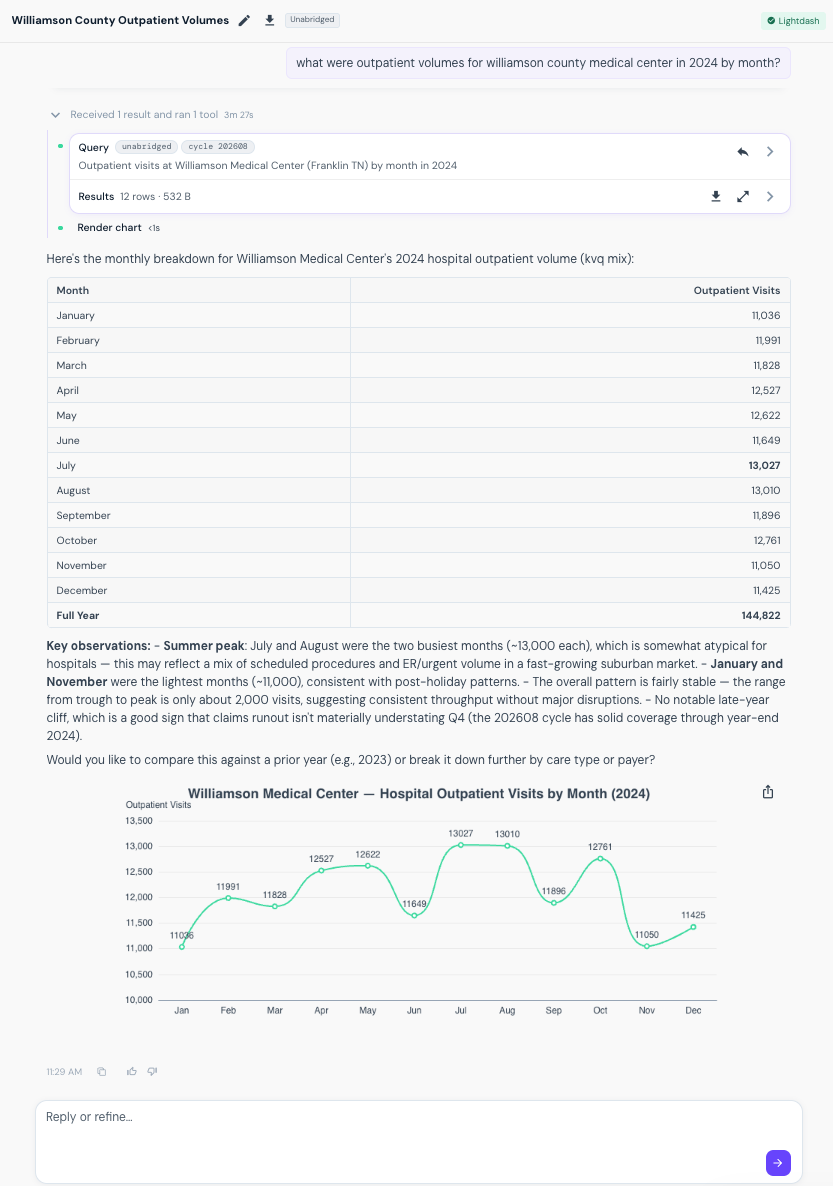
Task: Click the Lightdash status badge
Action: click(x=793, y=20)
